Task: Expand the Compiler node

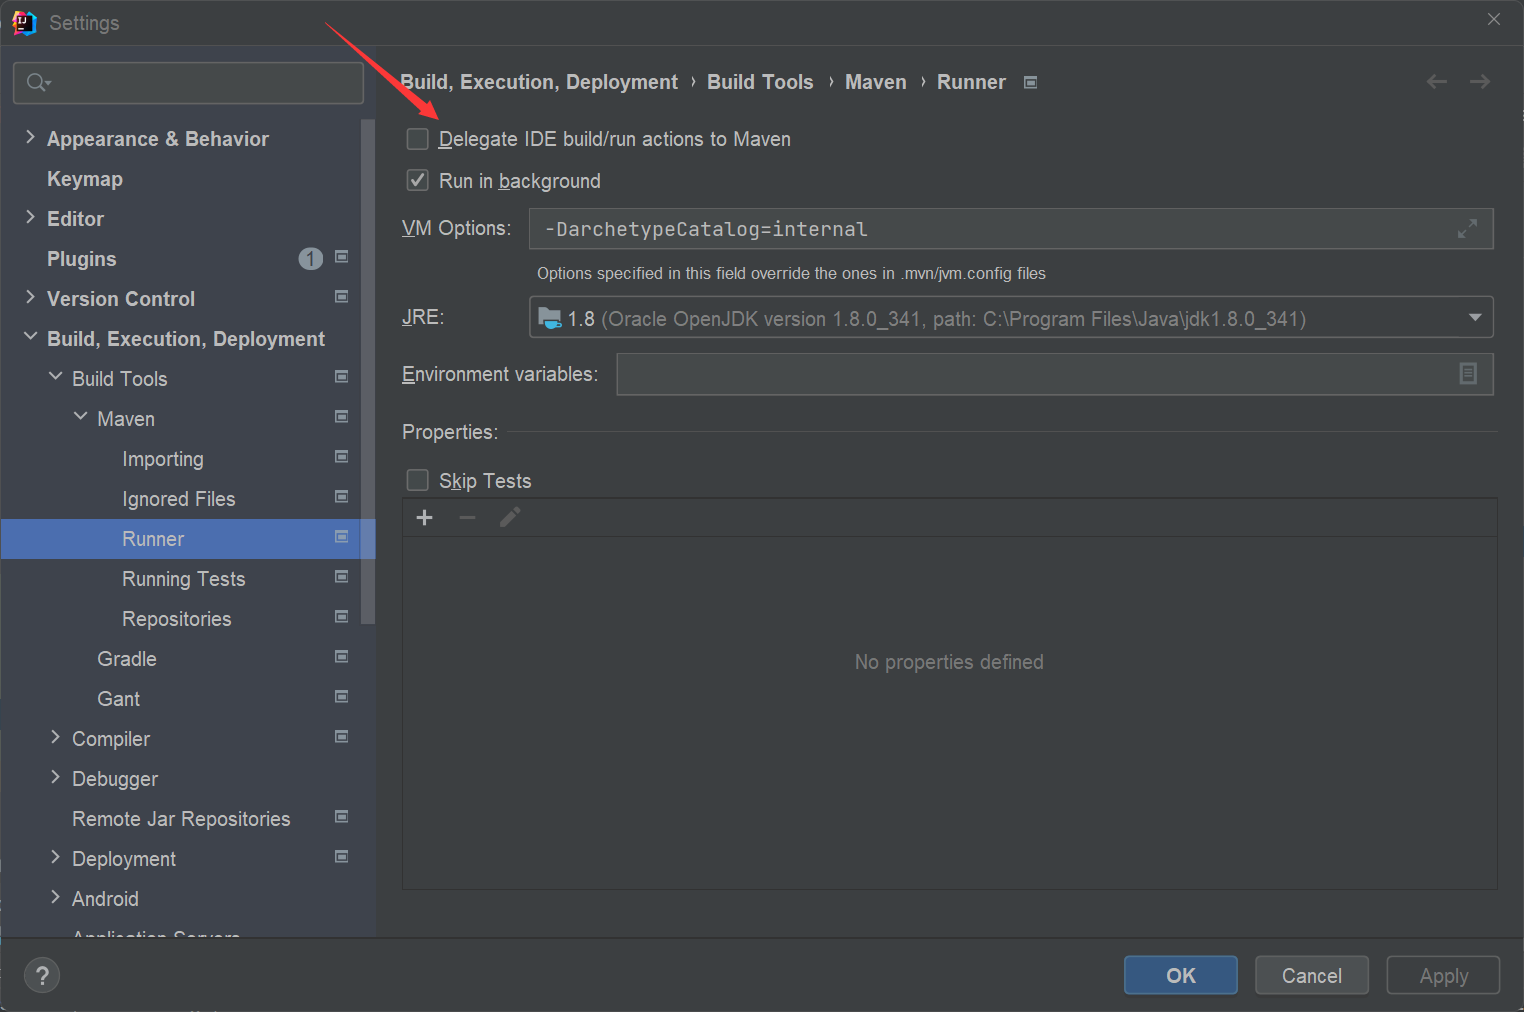Action: pos(55,738)
